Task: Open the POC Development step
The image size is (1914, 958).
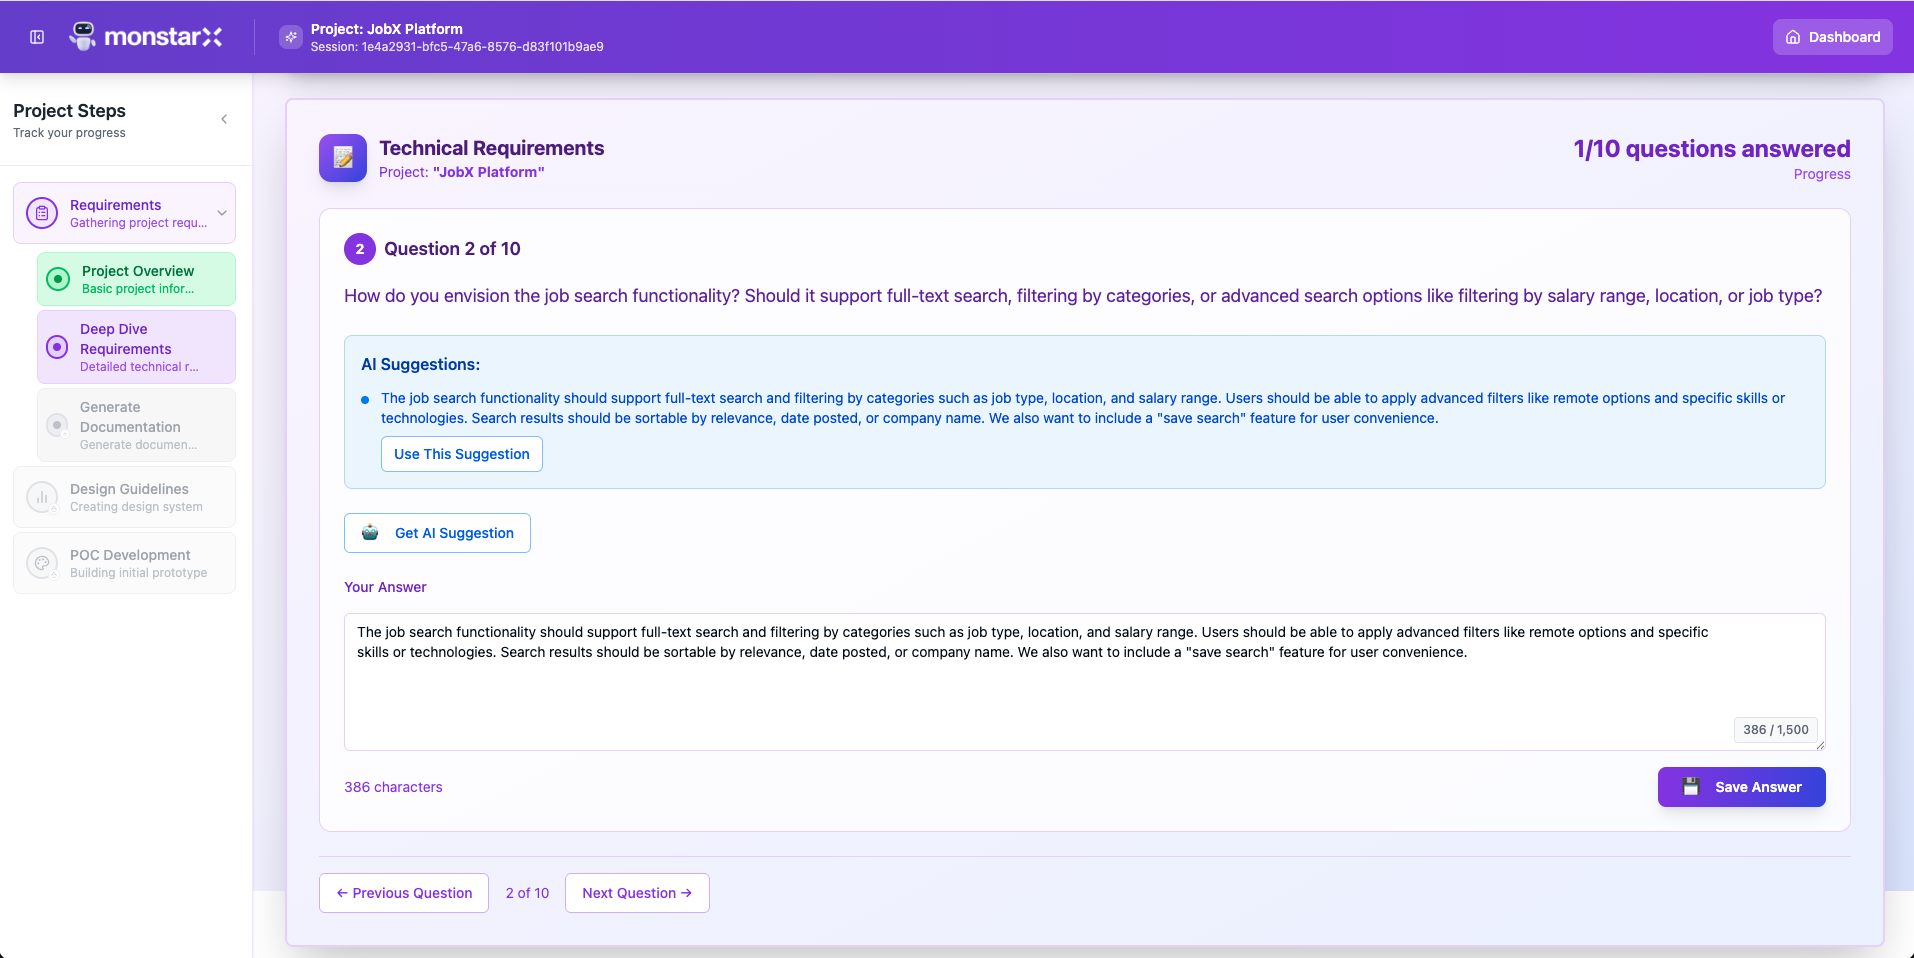Action: pyautogui.click(x=130, y=563)
